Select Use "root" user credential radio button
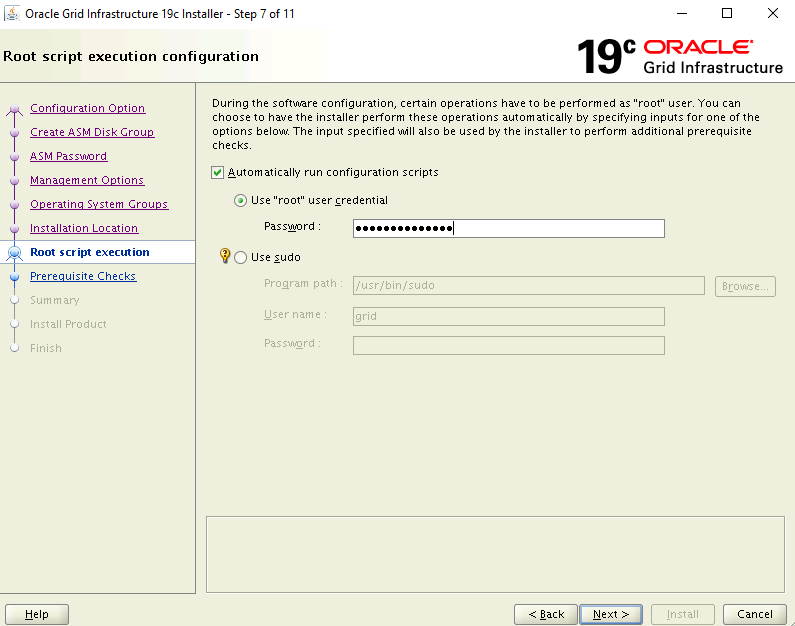The width and height of the screenshot is (795, 626). [x=240, y=201]
